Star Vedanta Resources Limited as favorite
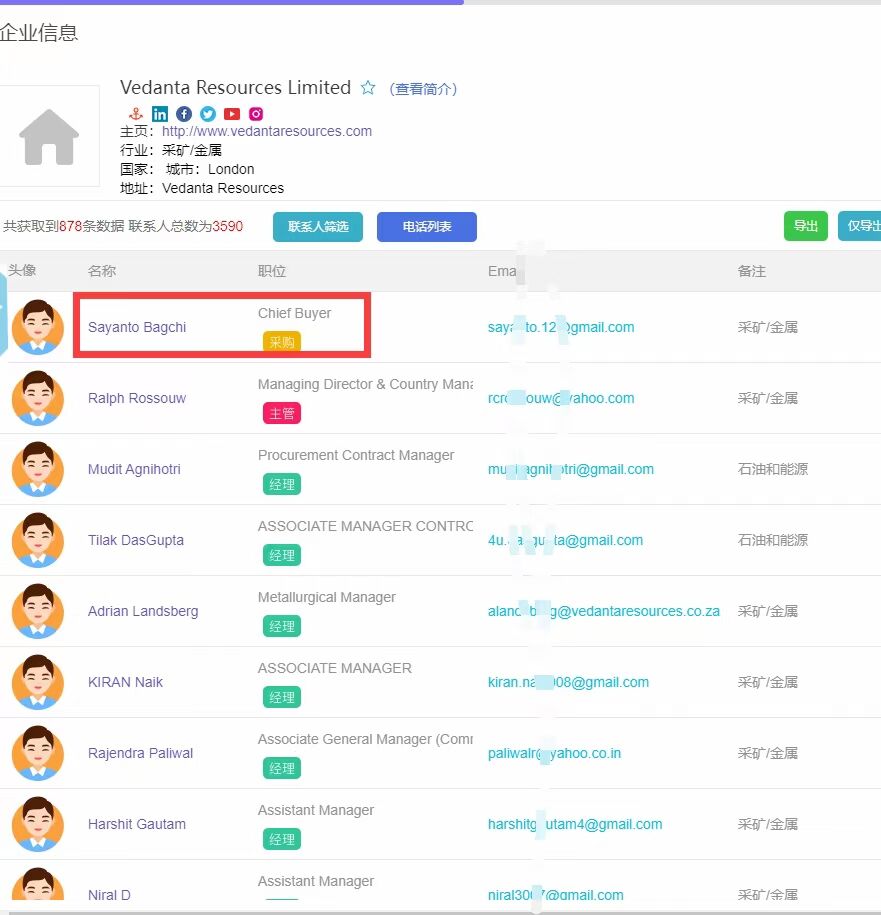Image resolution: width=881 pixels, height=915 pixels. coord(368,88)
